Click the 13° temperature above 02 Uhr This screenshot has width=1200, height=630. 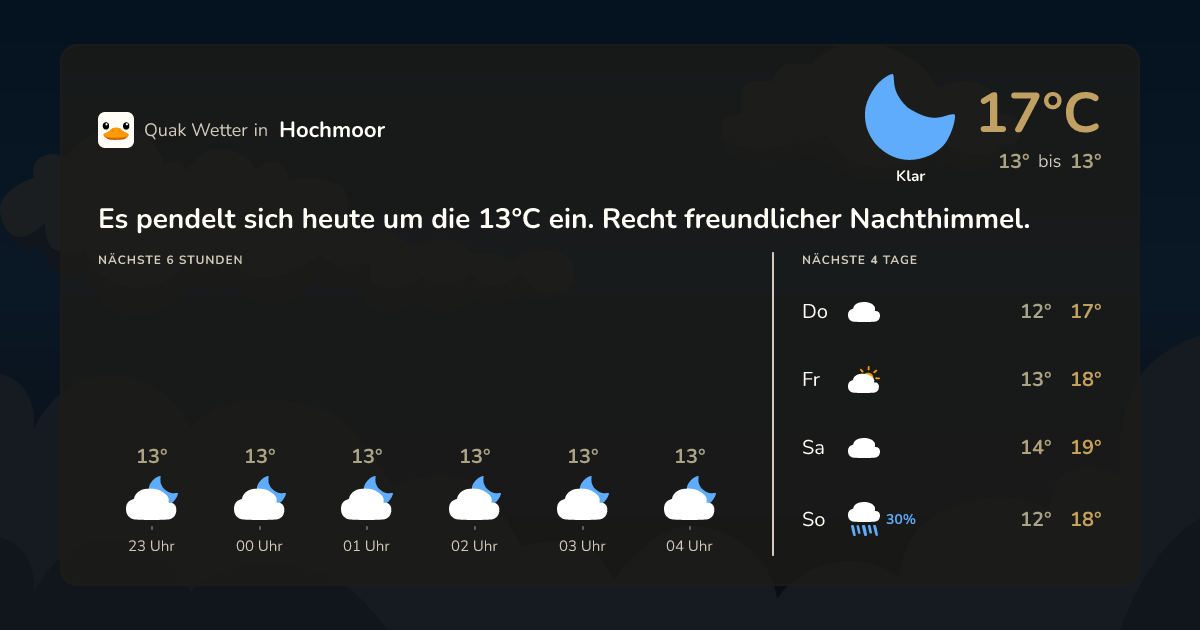pyautogui.click(x=475, y=457)
